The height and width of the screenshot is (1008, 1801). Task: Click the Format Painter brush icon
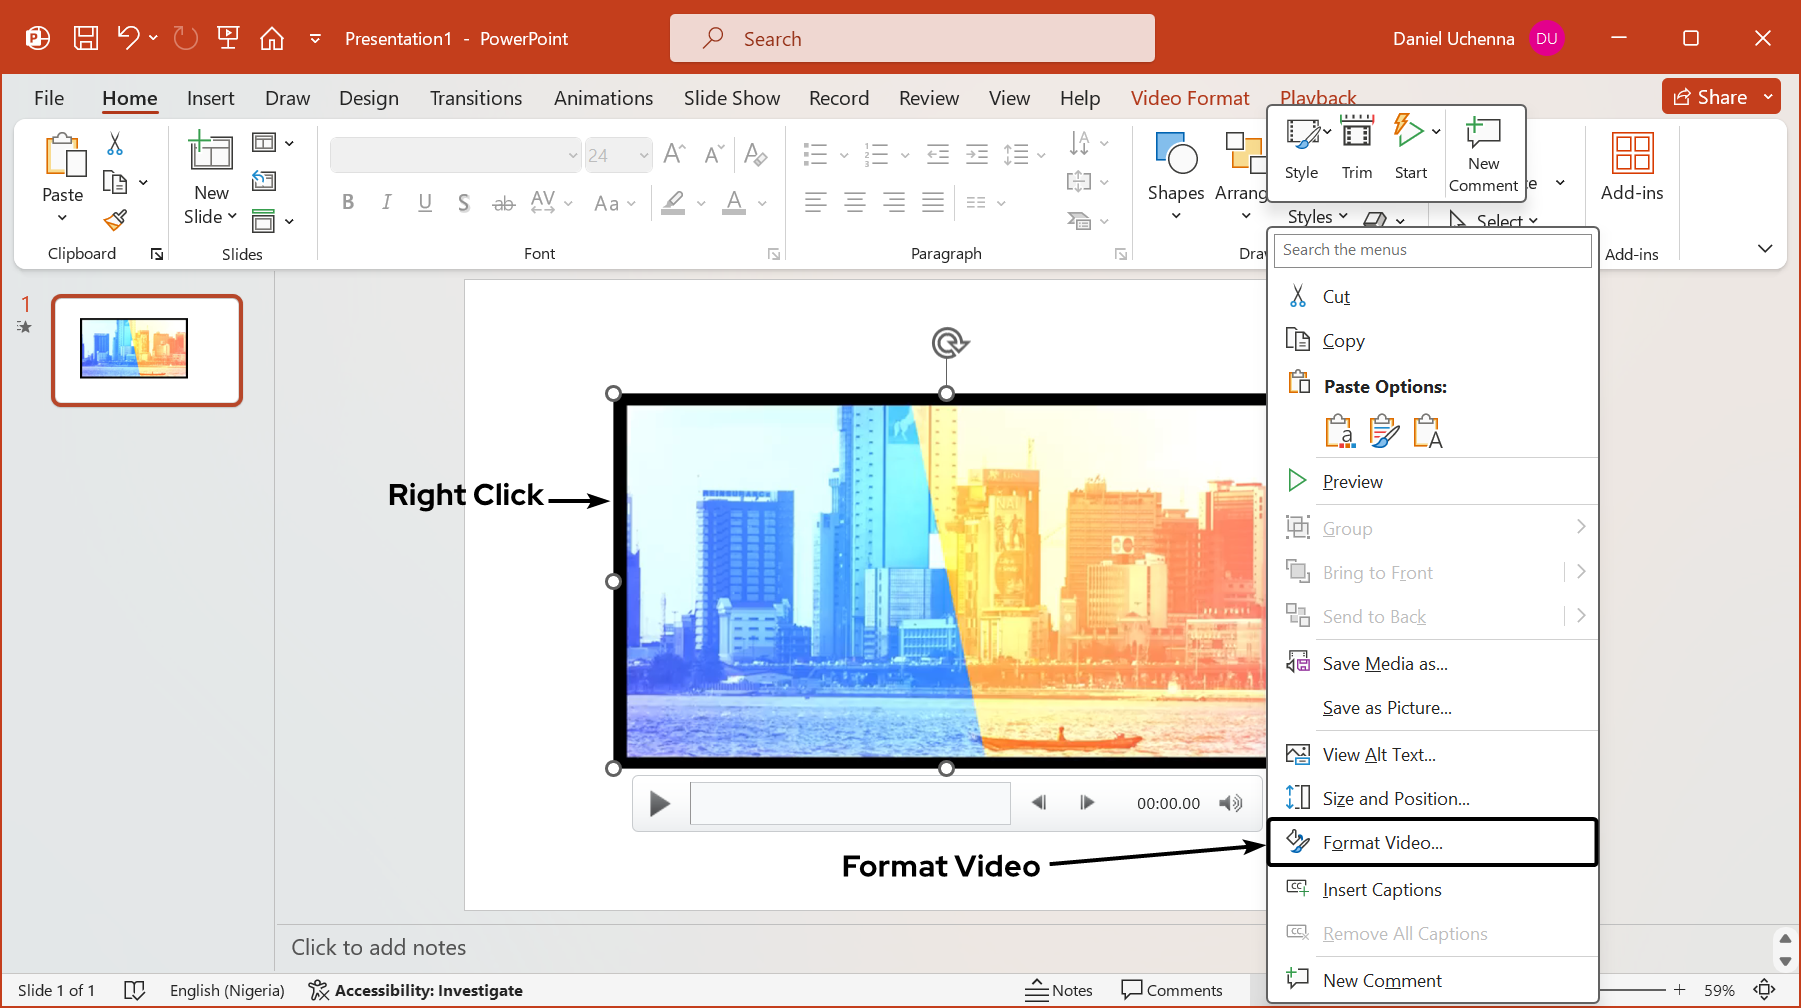click(x=116, y=220)
